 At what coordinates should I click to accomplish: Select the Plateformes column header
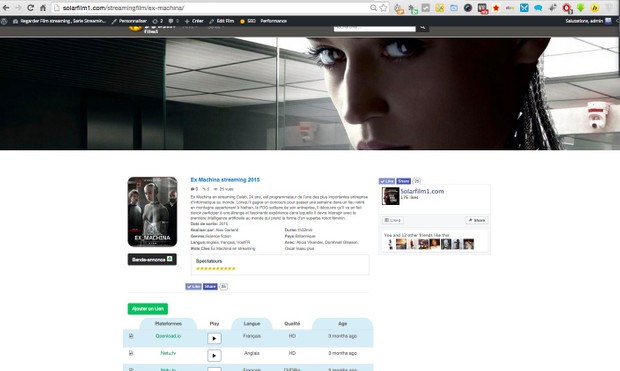[168, 324]
